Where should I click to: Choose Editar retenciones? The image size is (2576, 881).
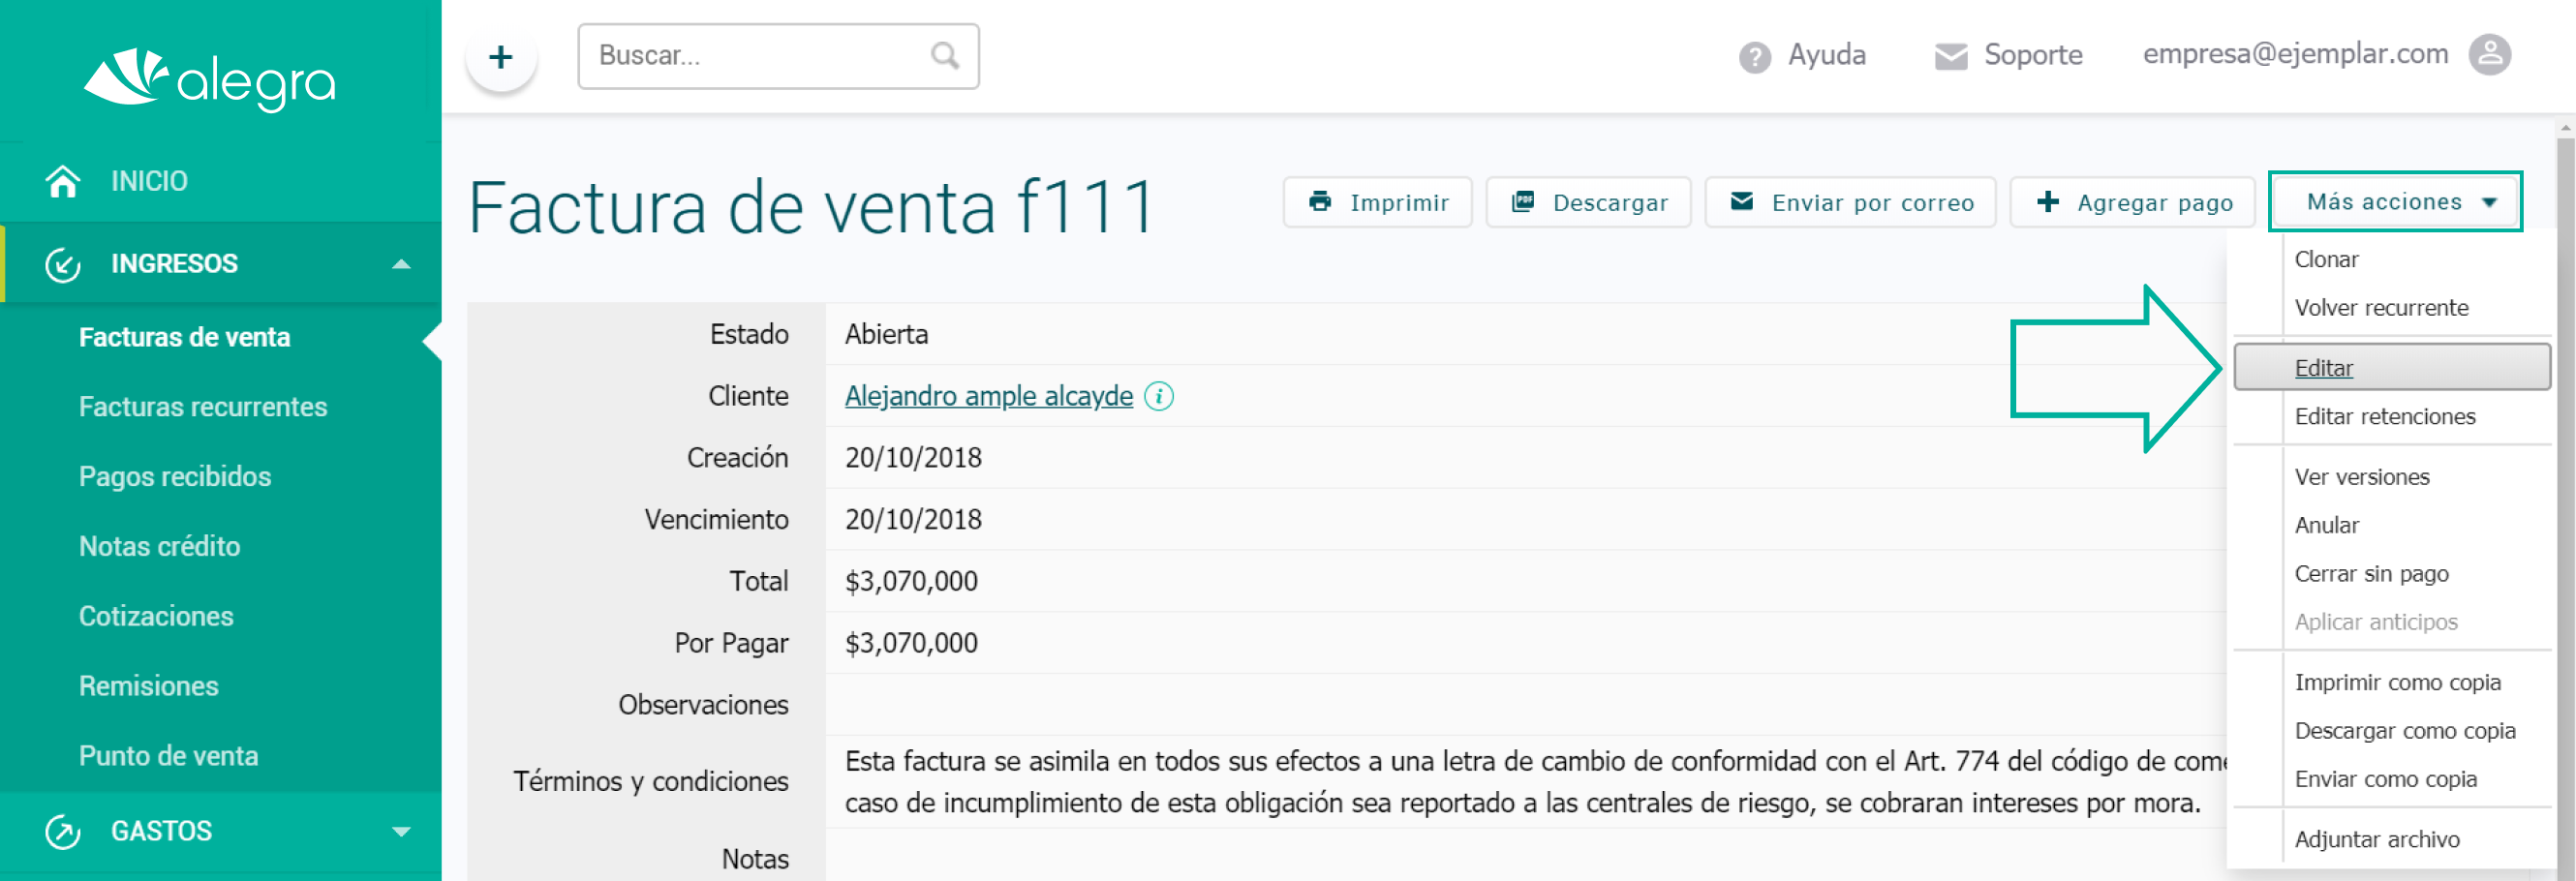[2384, 417]
